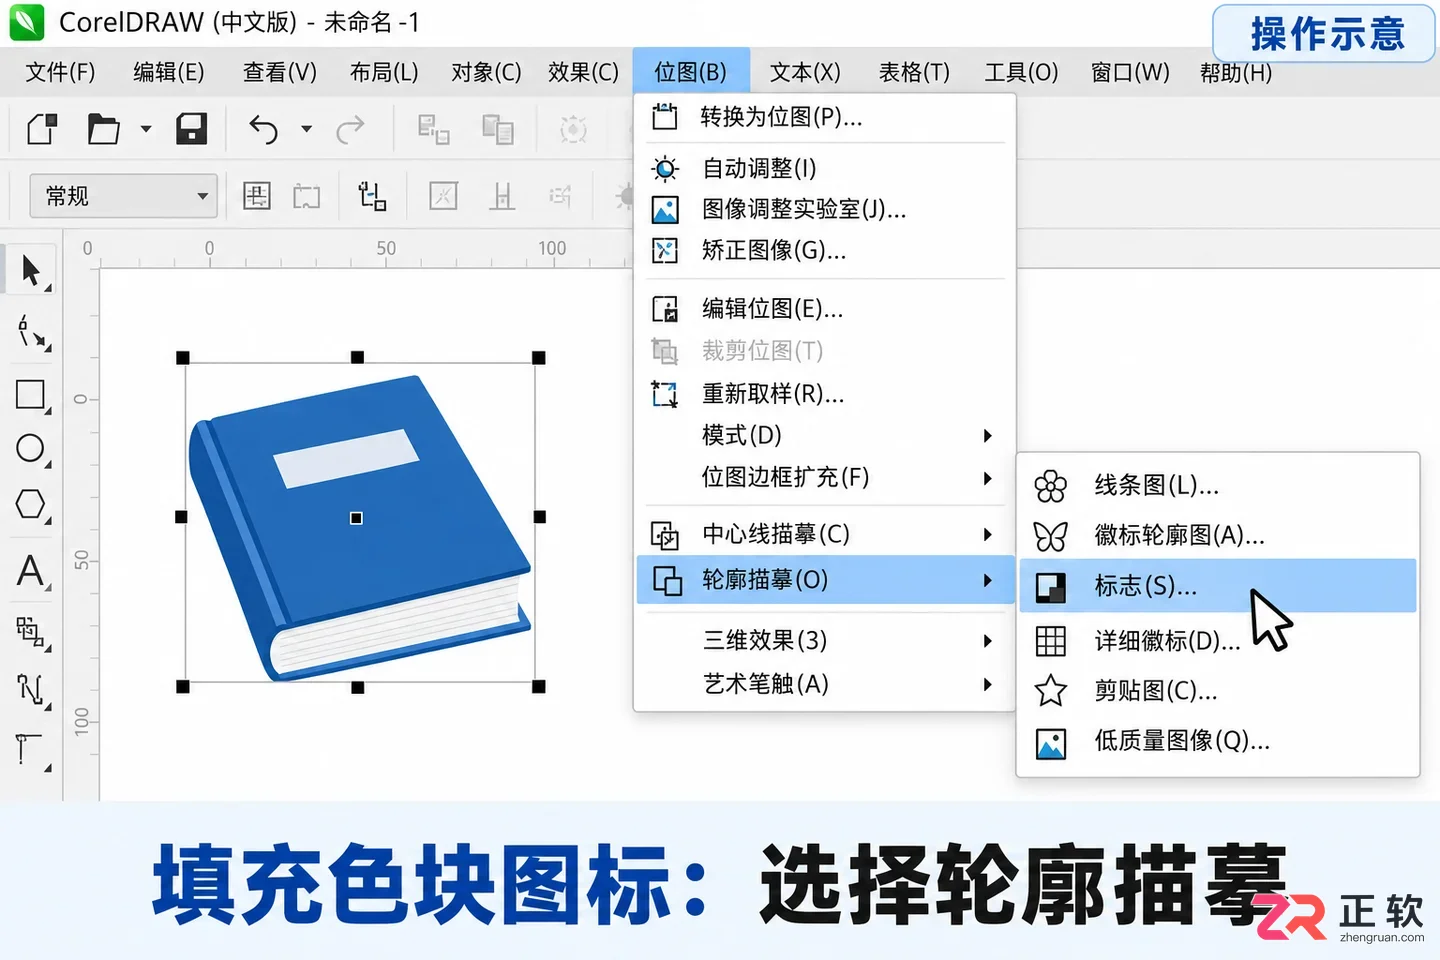Click the Save floppy disk icon
Image resolution: width=1440 pixels, height=960 pixels.
(x=191, y=129)
